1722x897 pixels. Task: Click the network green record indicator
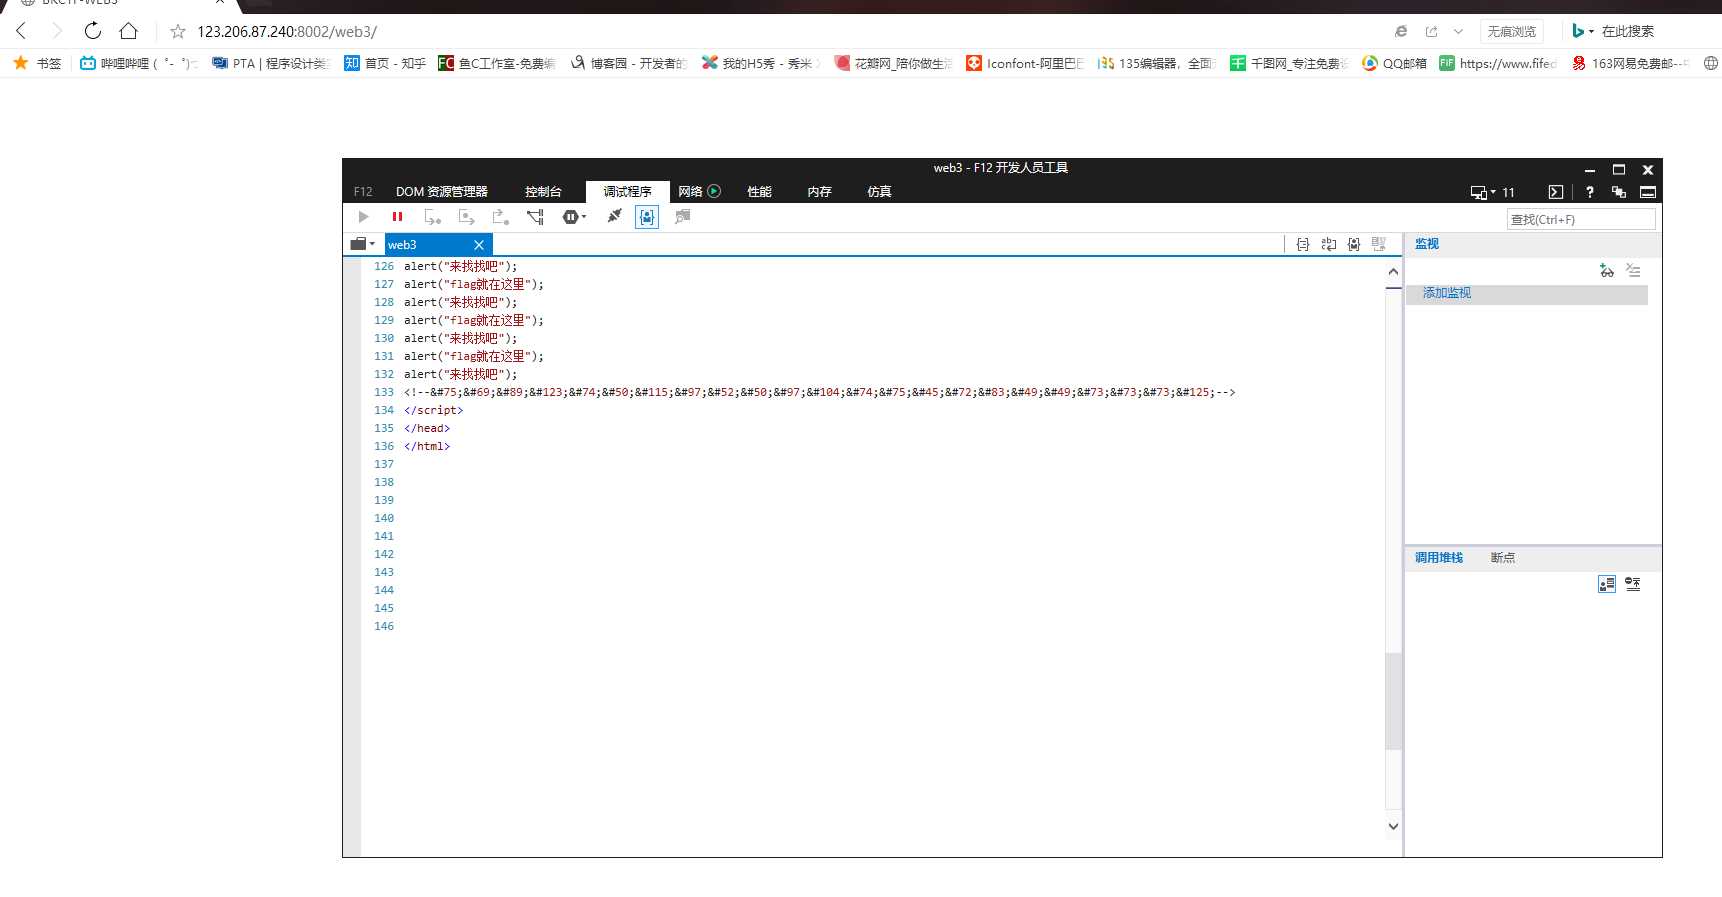click(x=714, y=191)
